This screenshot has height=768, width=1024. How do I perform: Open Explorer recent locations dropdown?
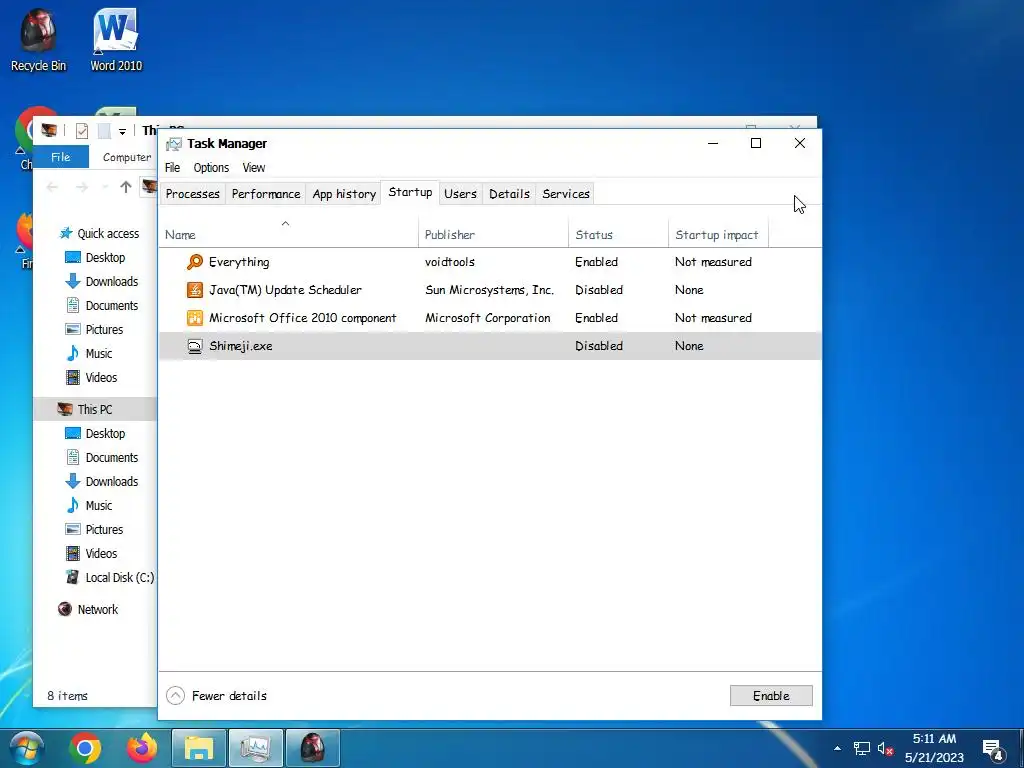click(104, 187)
